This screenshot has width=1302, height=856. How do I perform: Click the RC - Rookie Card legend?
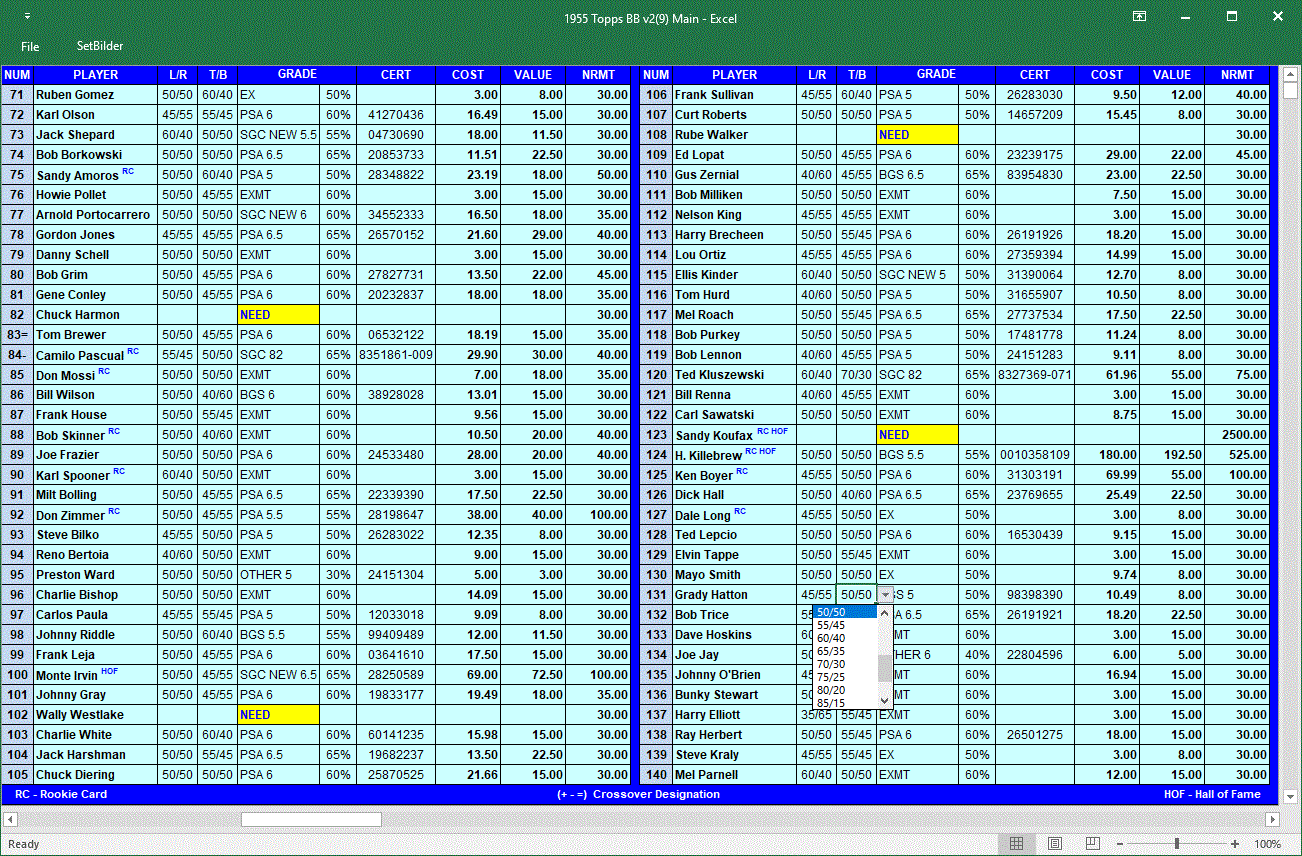[x=61, y=794]
